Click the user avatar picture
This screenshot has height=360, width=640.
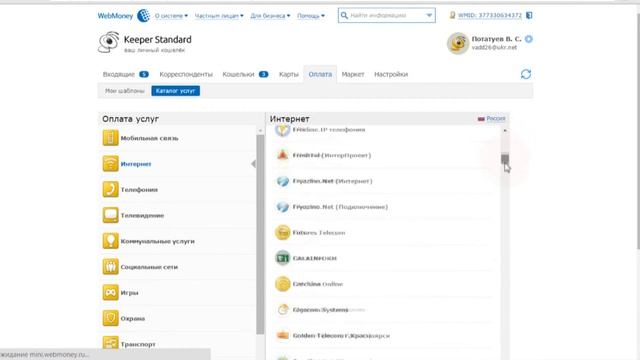[x=458, y=43]
